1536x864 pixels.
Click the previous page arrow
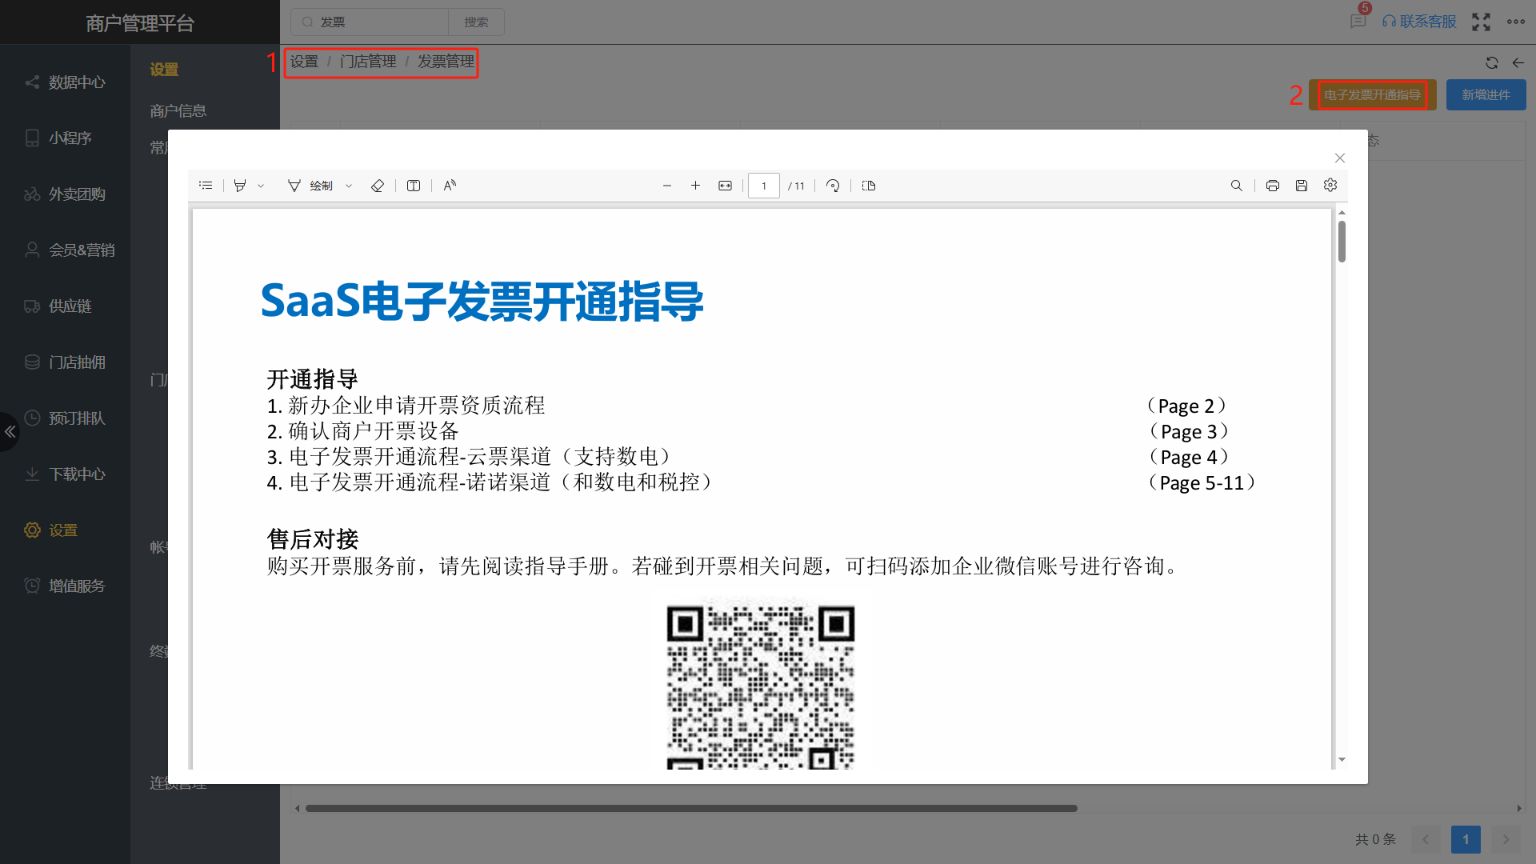(x=1426, y=839)
